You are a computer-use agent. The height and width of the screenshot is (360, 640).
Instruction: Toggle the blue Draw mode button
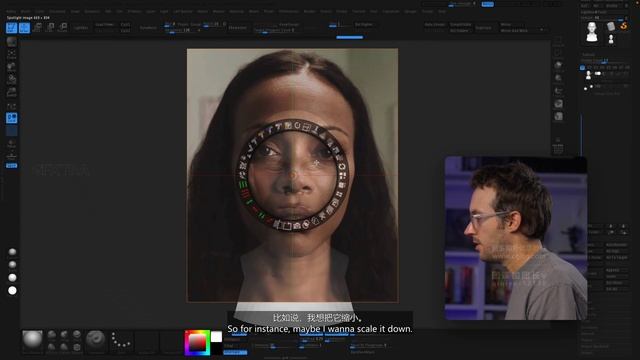pyautogui.click(x=24, y=28)
